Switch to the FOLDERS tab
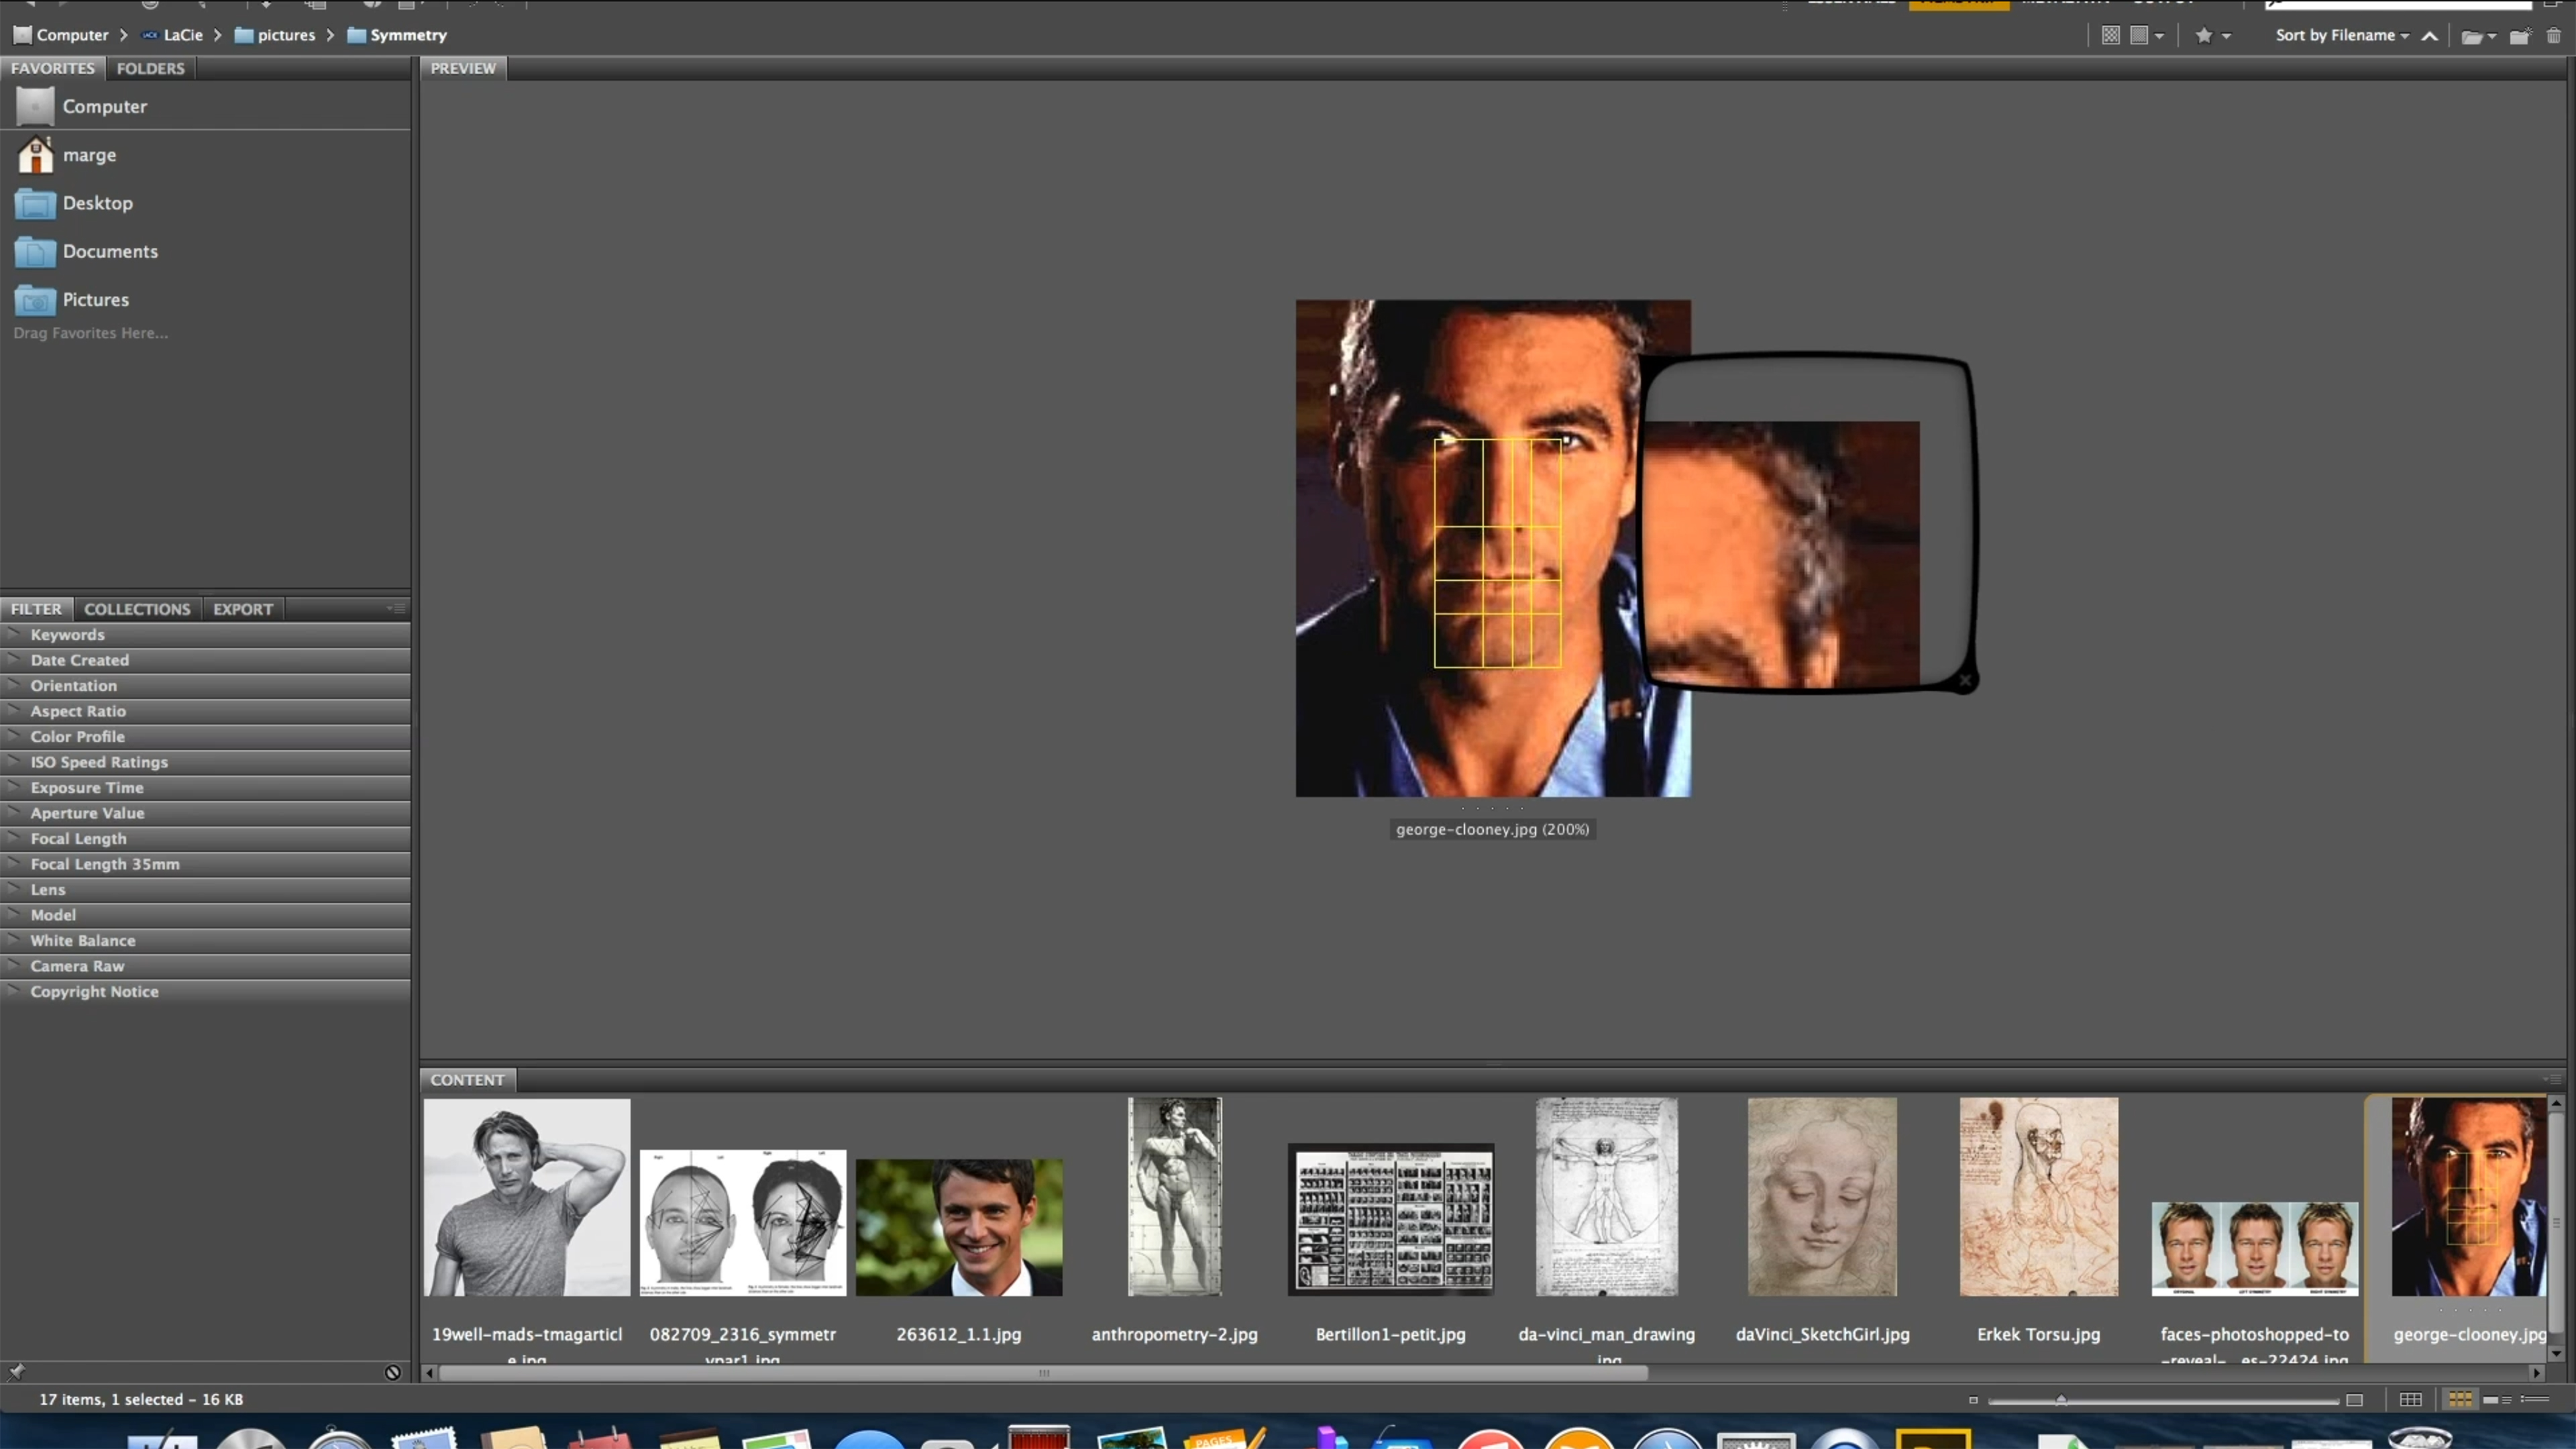The image size is (2576, 1449). click(150, 68)
